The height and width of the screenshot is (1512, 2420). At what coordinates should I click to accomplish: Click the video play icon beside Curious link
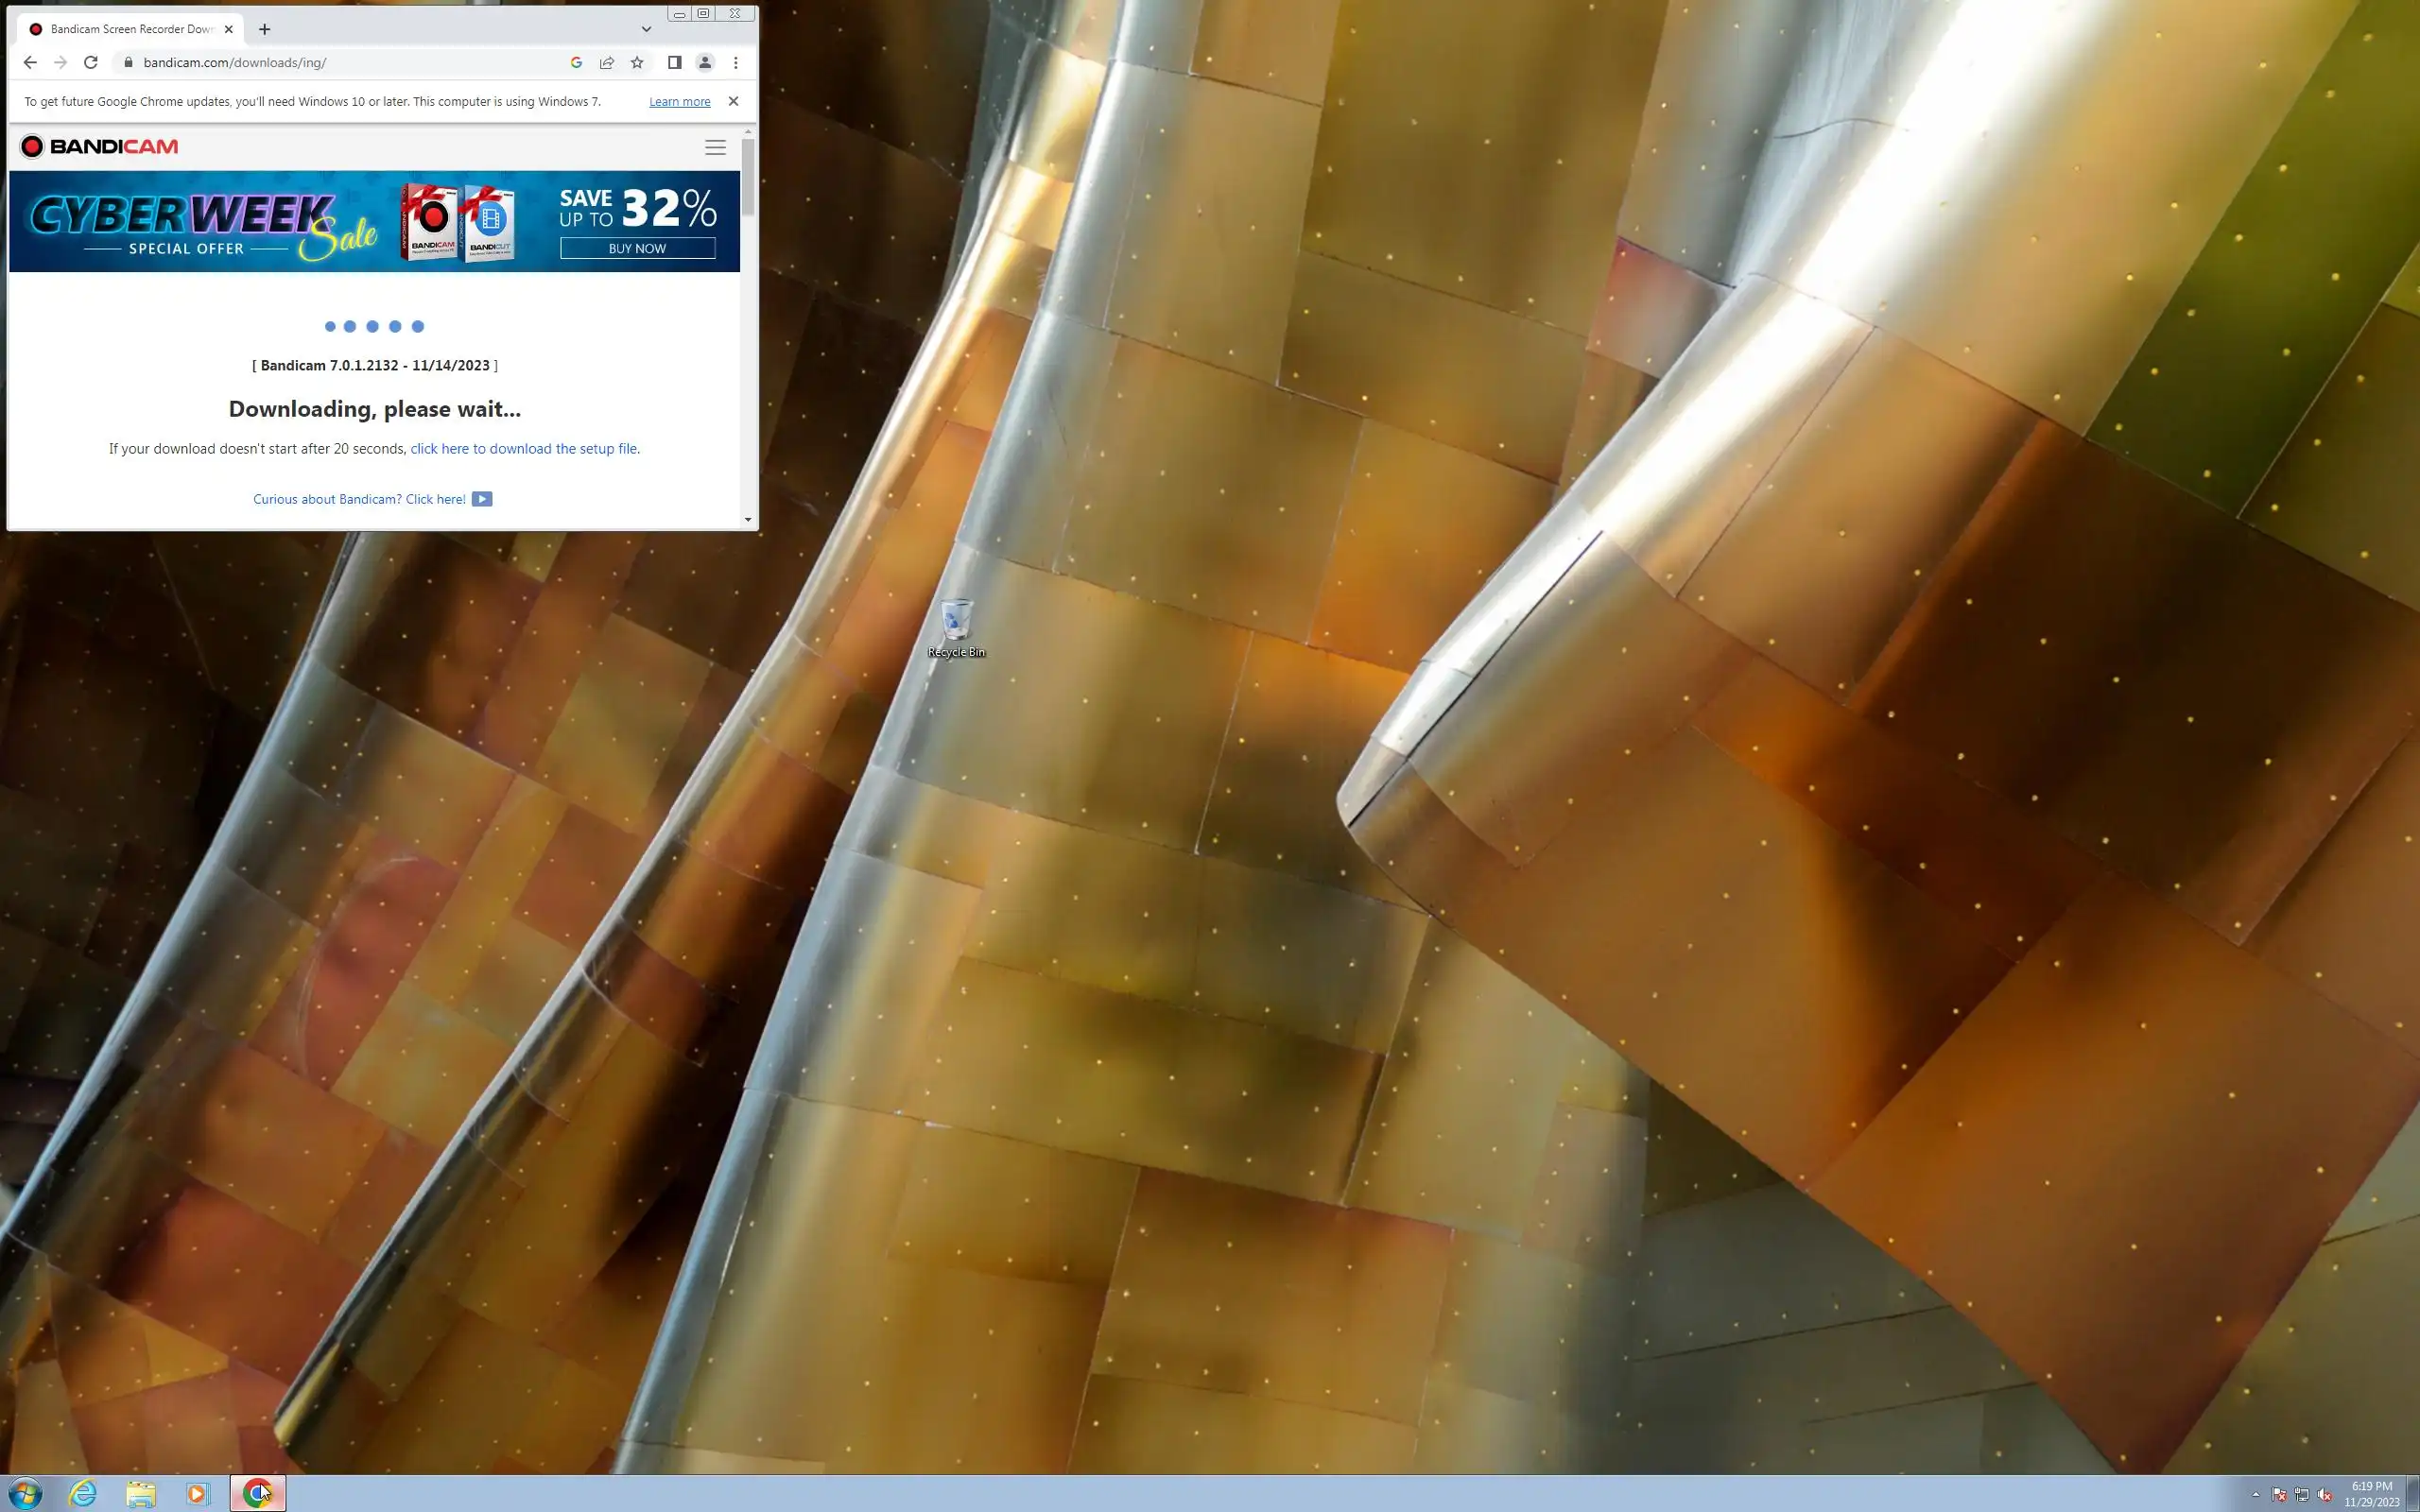click(482, 499)
